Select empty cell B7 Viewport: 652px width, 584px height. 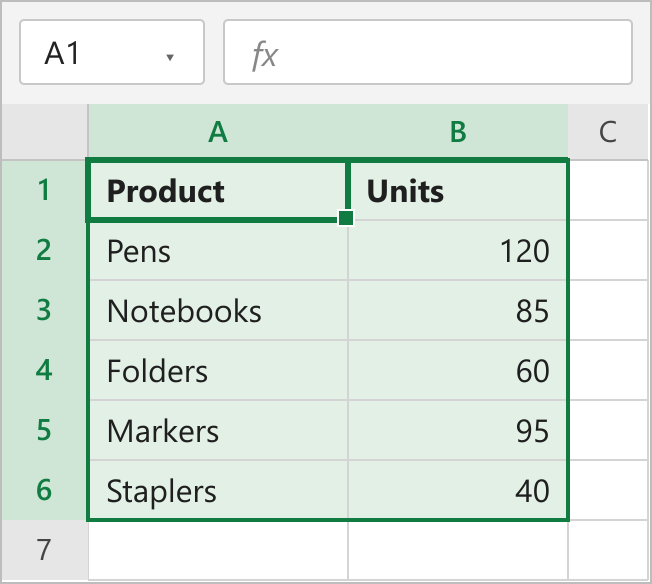click(458, 550)
